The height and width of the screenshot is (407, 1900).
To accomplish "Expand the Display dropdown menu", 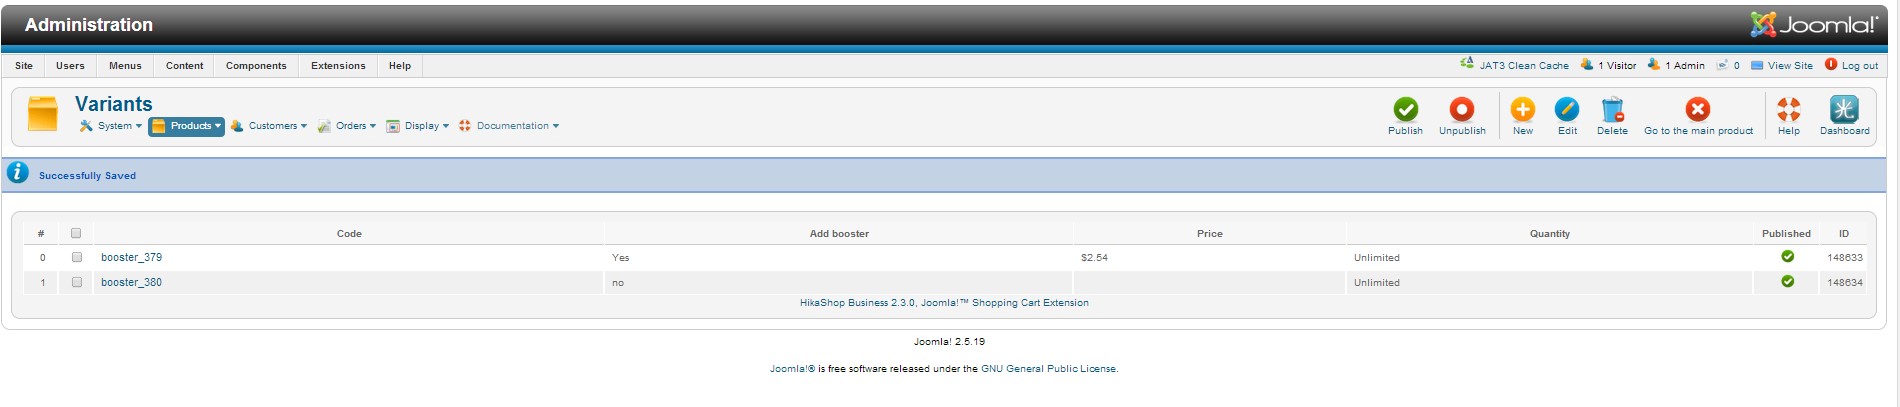I will point(418,126).
